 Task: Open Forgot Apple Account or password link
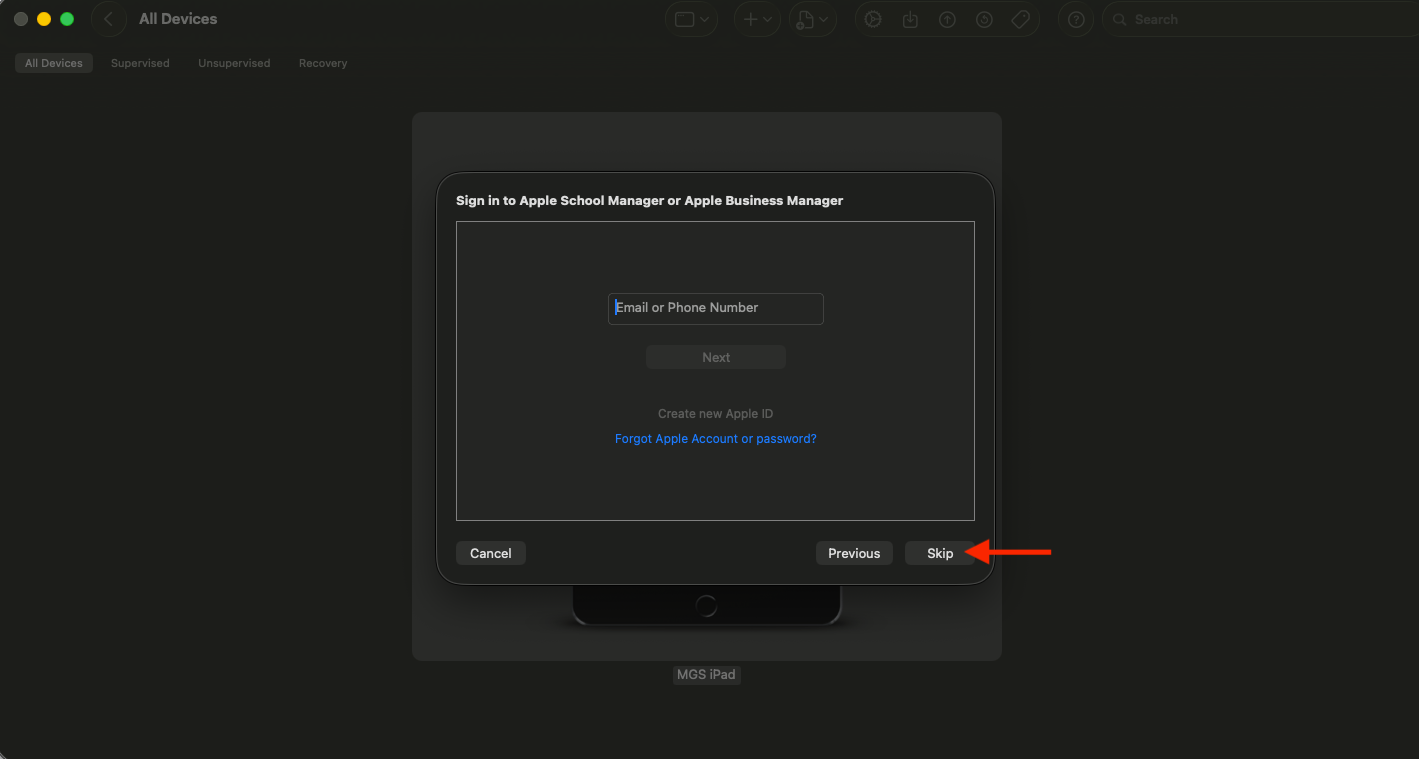click(x=716, y=439)
